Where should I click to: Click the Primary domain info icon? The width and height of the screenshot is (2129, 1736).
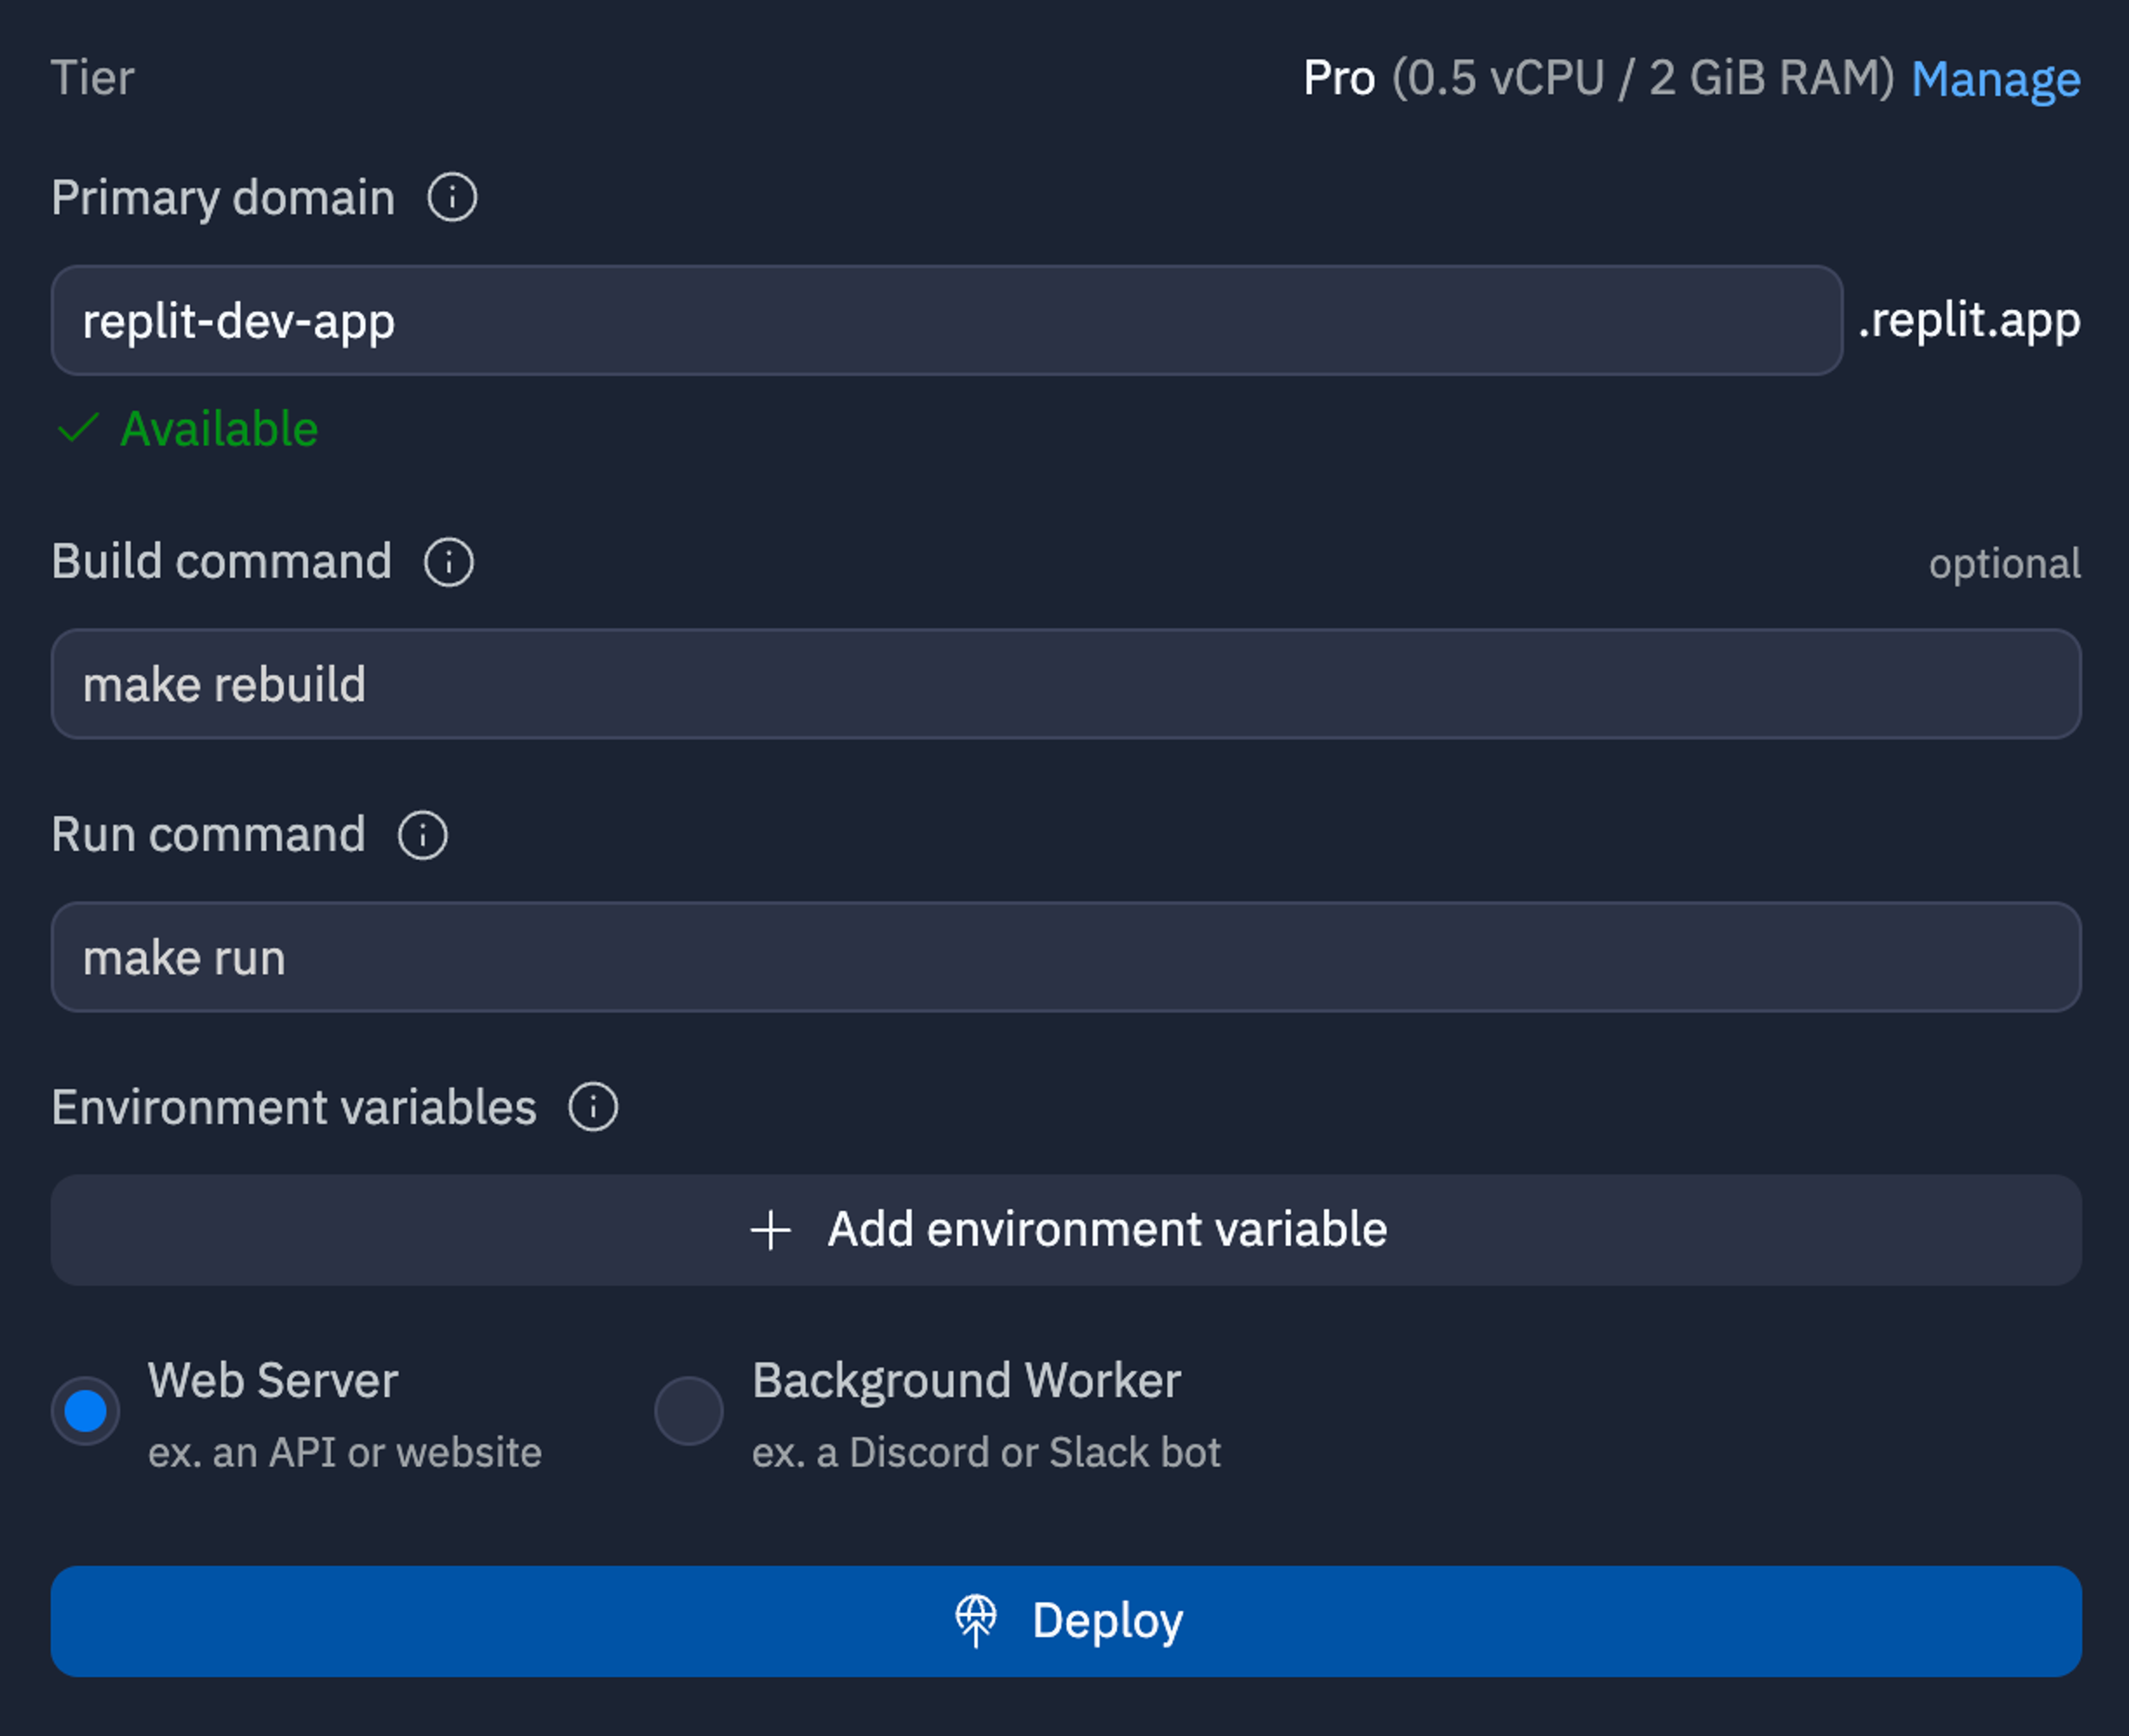coord(452,197)
